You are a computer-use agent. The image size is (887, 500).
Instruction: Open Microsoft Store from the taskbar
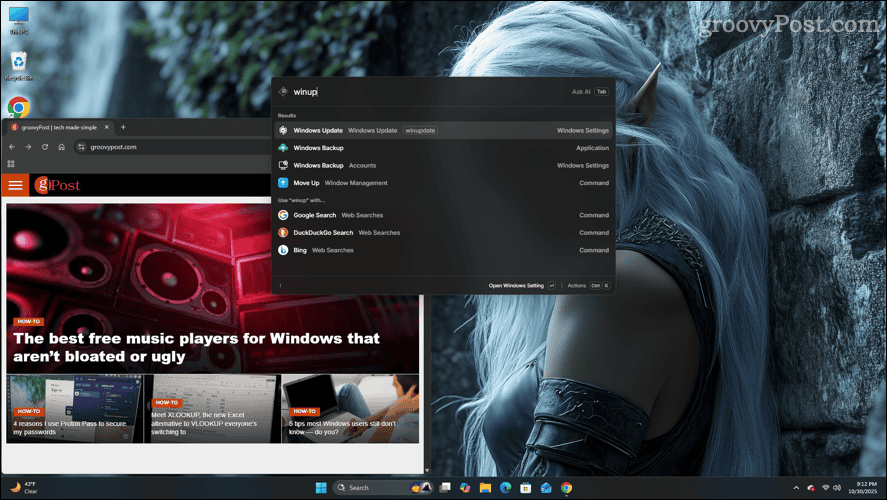pyautogui.click(x=526, y=488)
